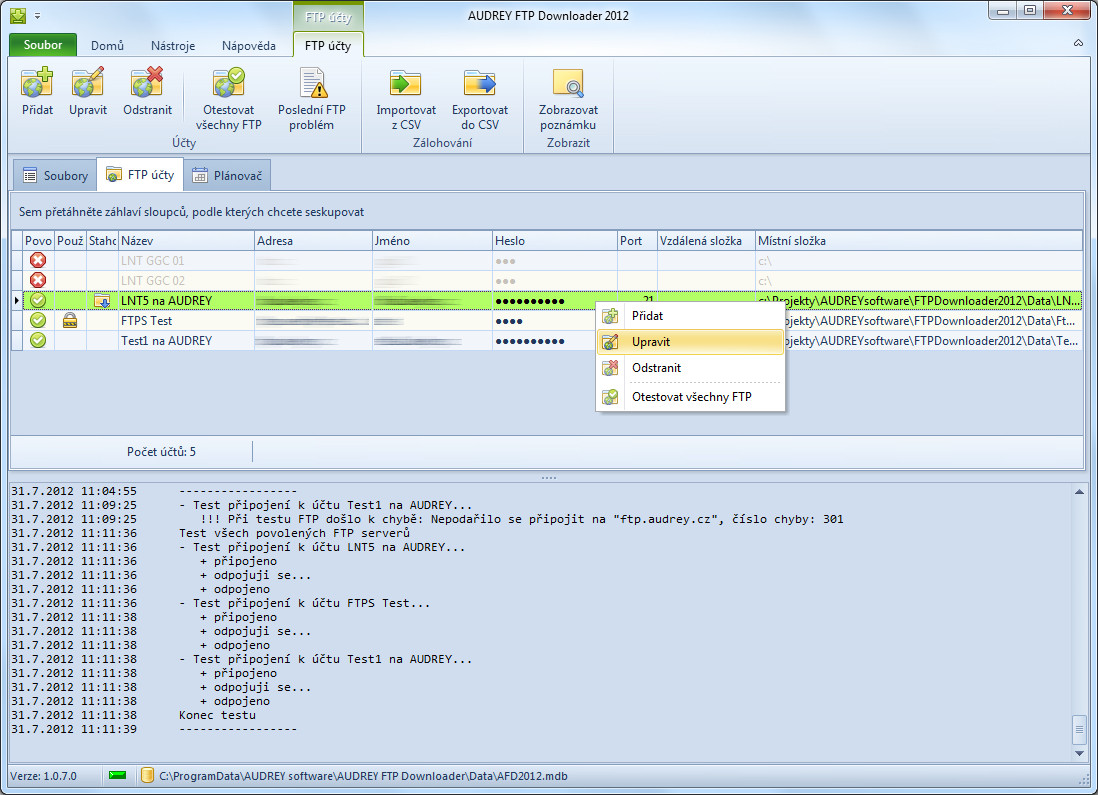Viewport: 1098px width, 795px height.
Task: Click the "Test připojení k účtu FTPS Test..." log line
Action: pos(305,603)
